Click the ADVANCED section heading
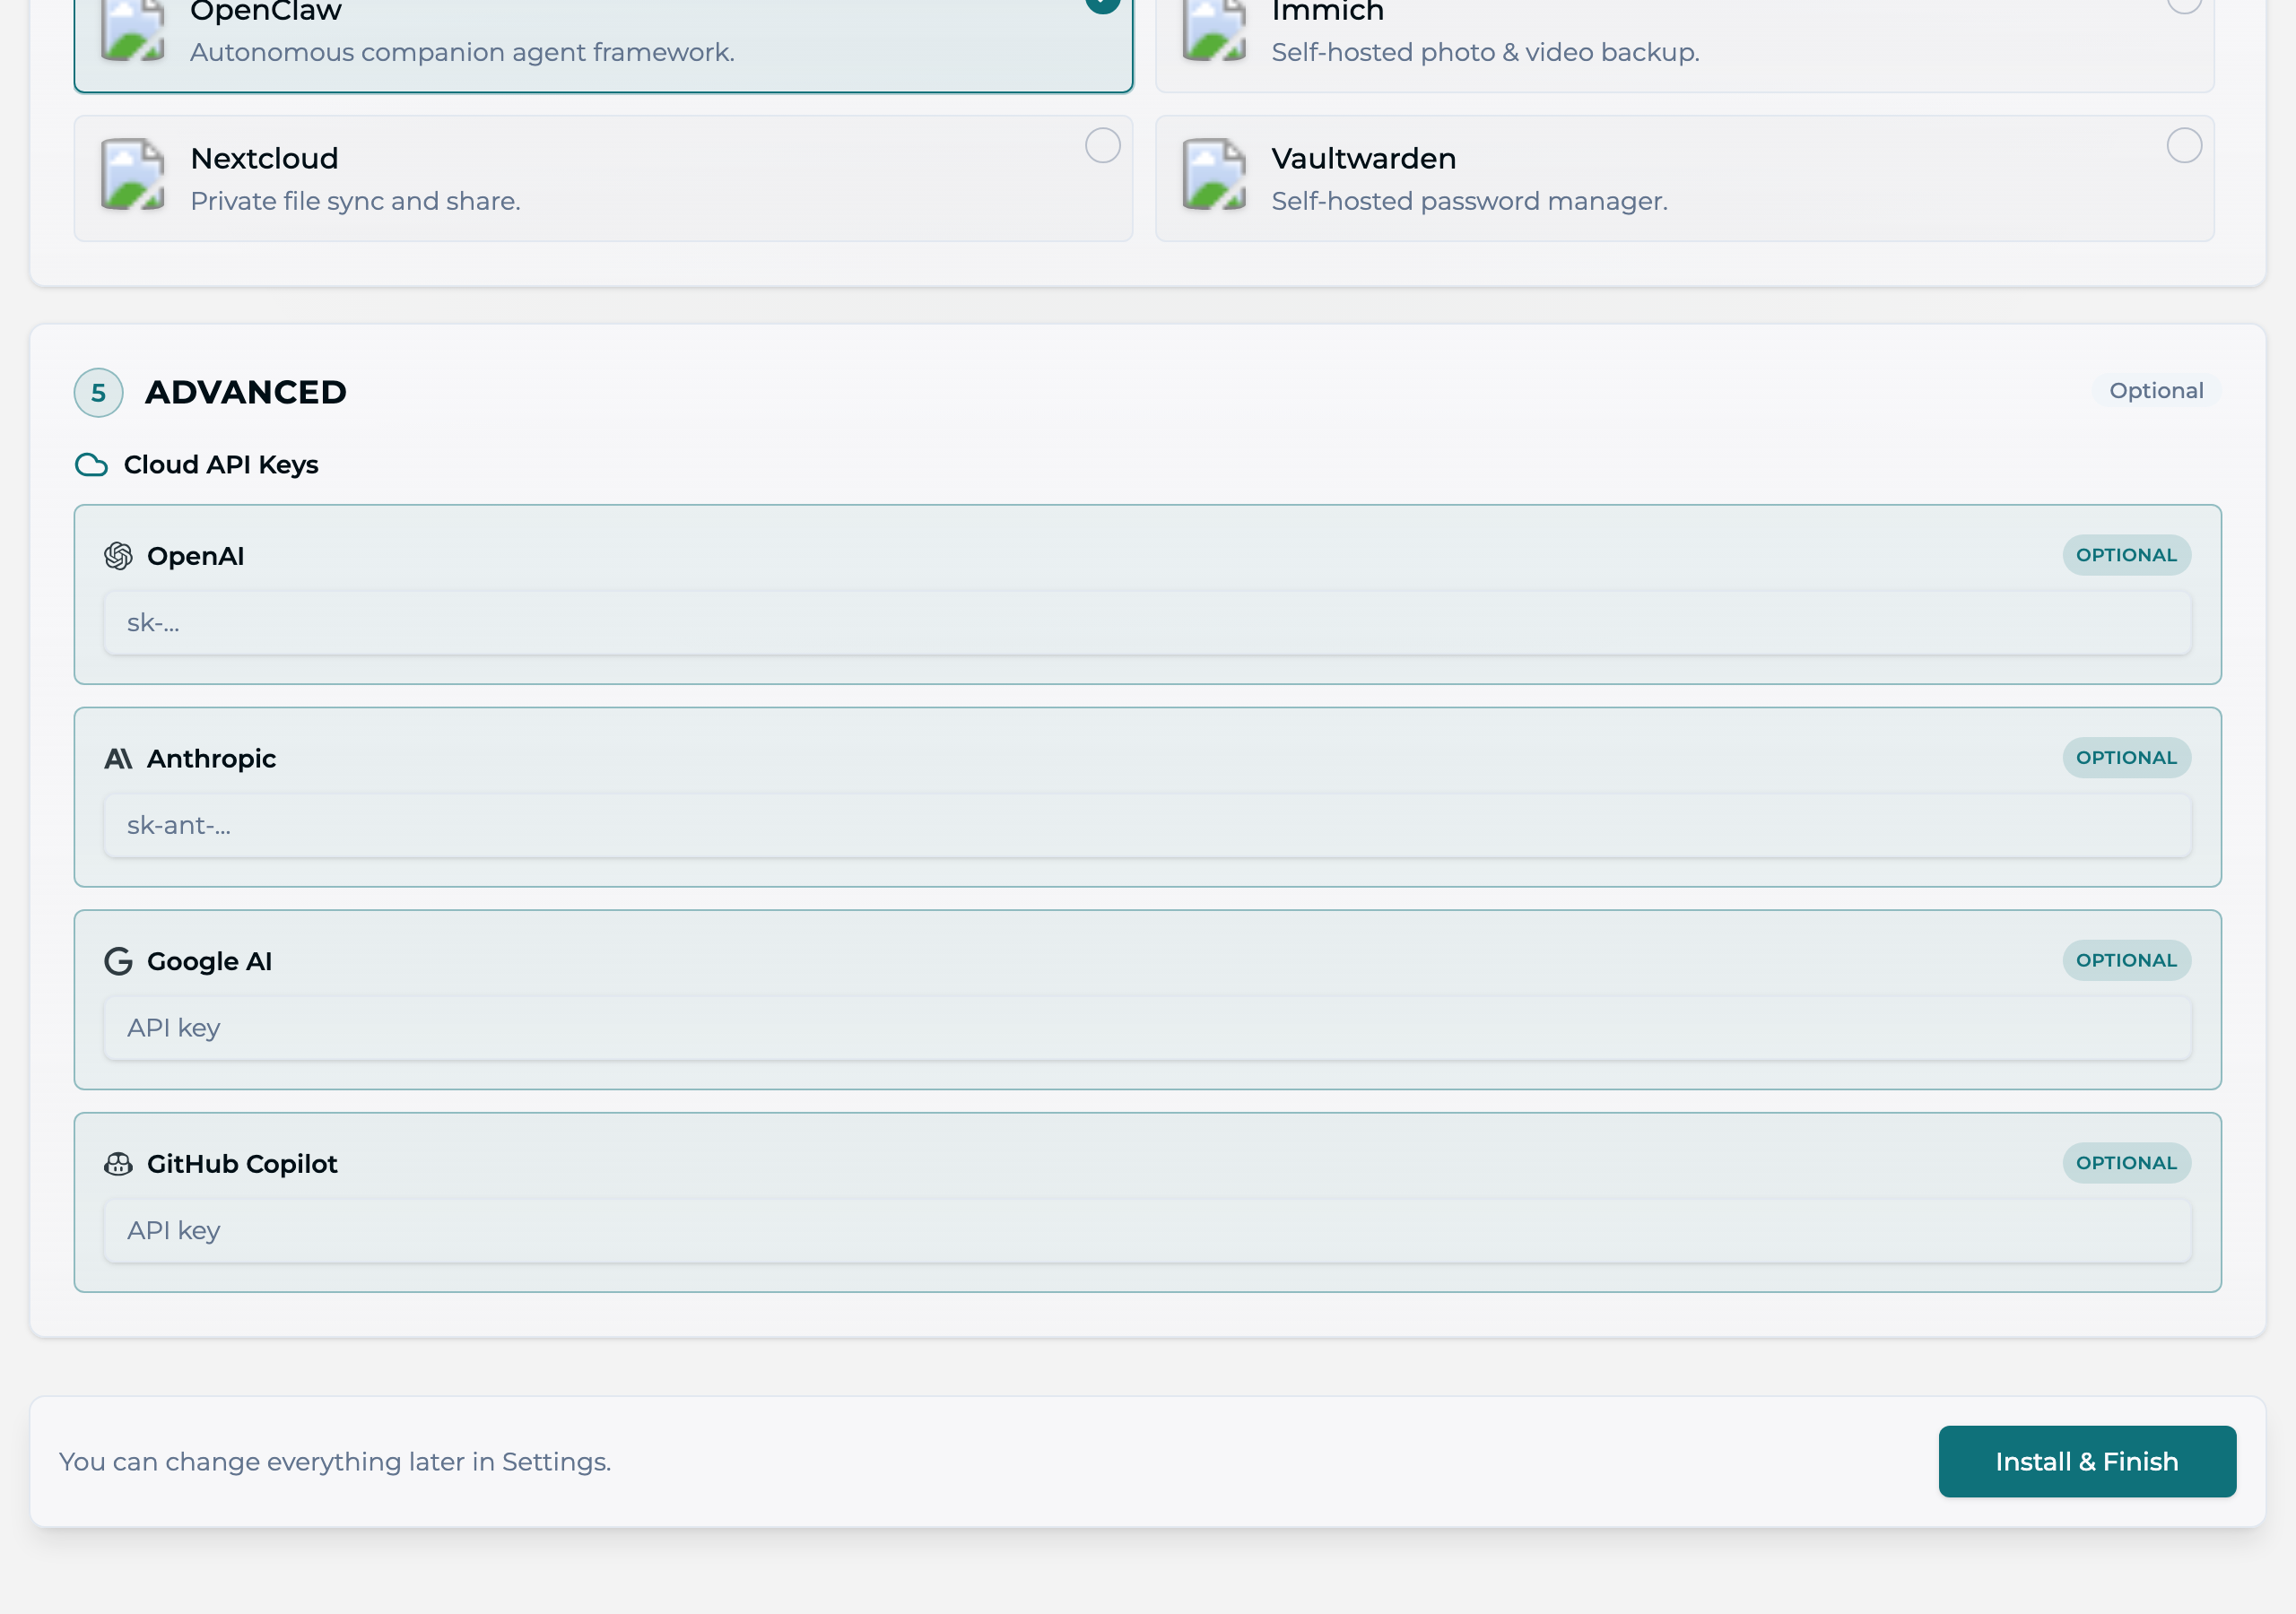 246,392
